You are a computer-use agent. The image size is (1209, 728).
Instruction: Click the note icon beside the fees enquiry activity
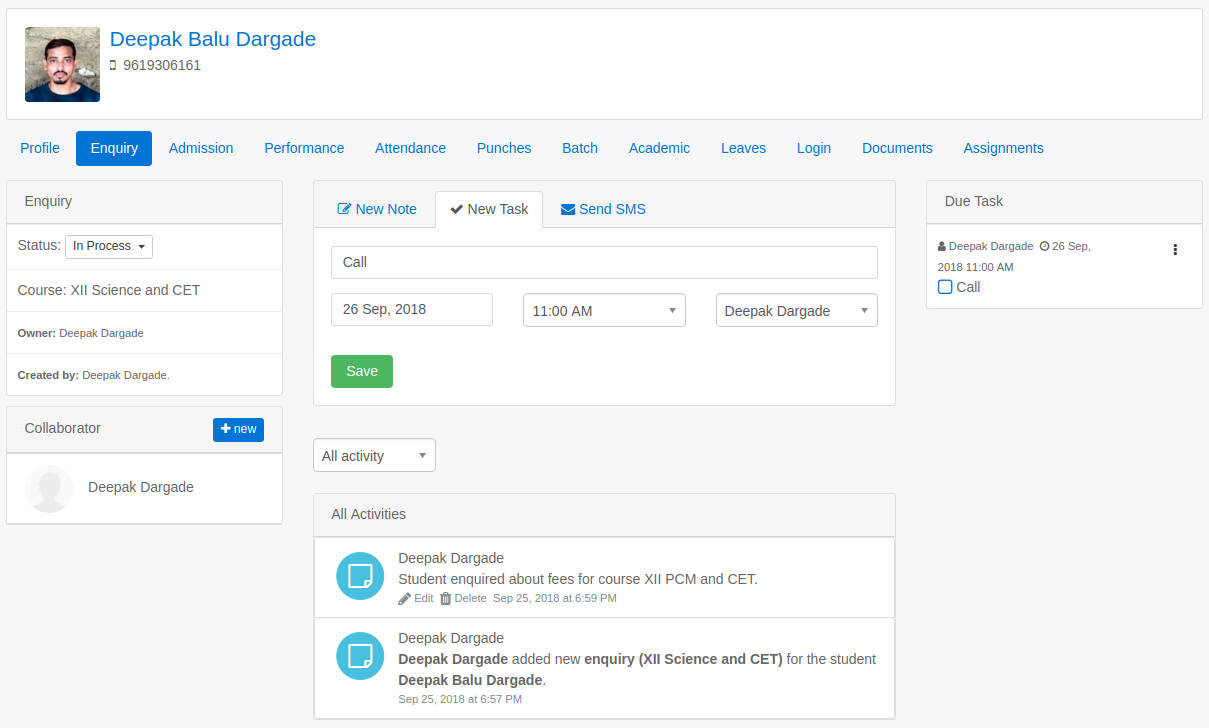pyautogui.click(x=359, y=576)
